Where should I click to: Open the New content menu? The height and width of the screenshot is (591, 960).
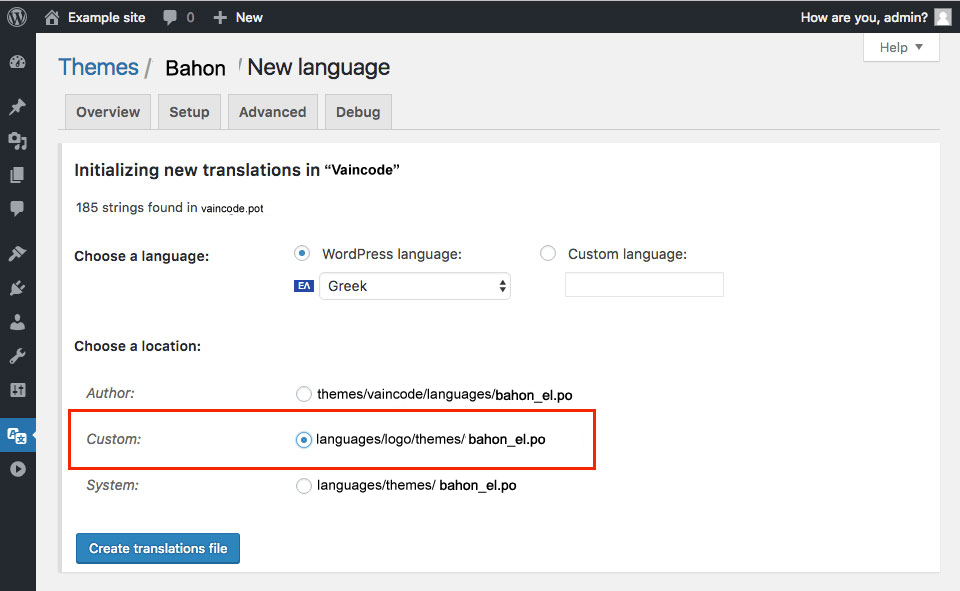pos(238,17)
